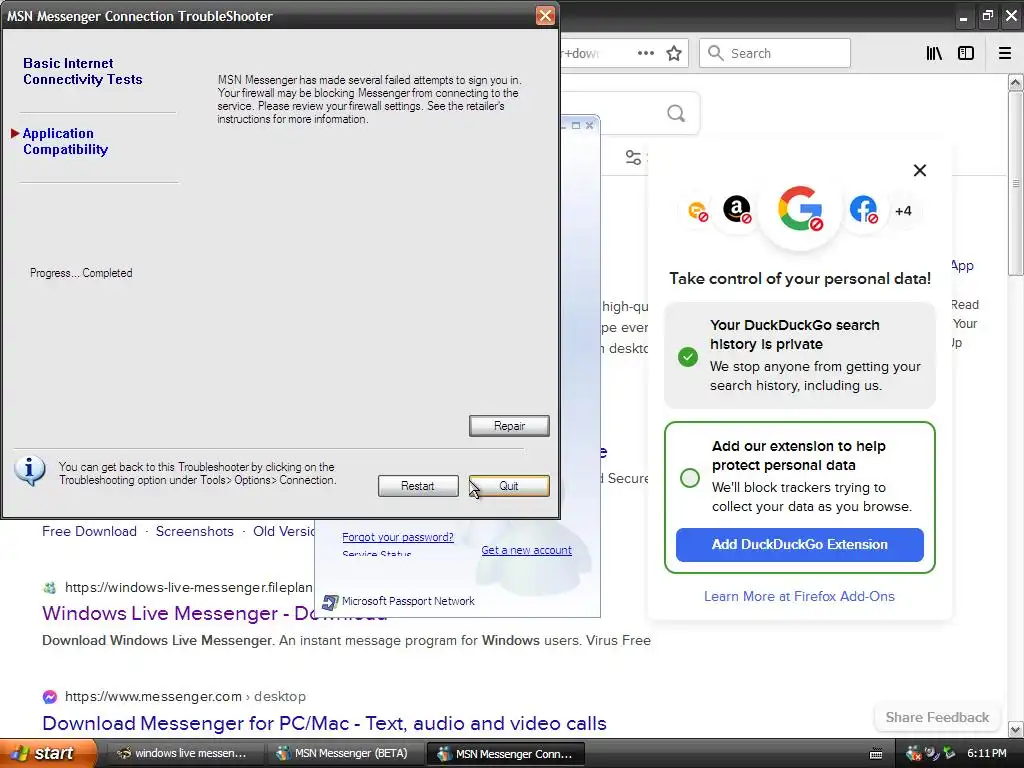This screenshot has width=1024, height=768.
Task: Click the vertical scrollbar thumb in Firefox
Action: click(1015, 184)
